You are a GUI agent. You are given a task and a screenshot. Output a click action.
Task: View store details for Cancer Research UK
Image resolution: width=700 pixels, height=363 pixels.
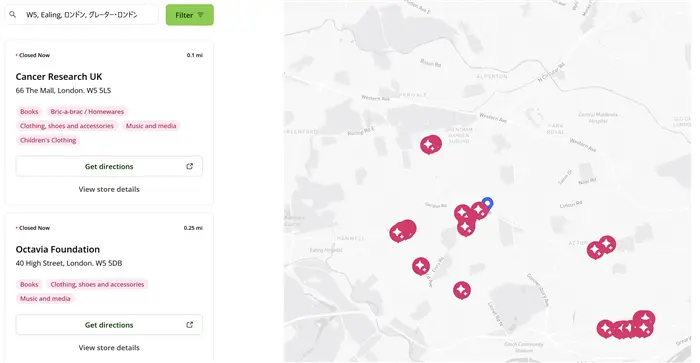[109, 189]
